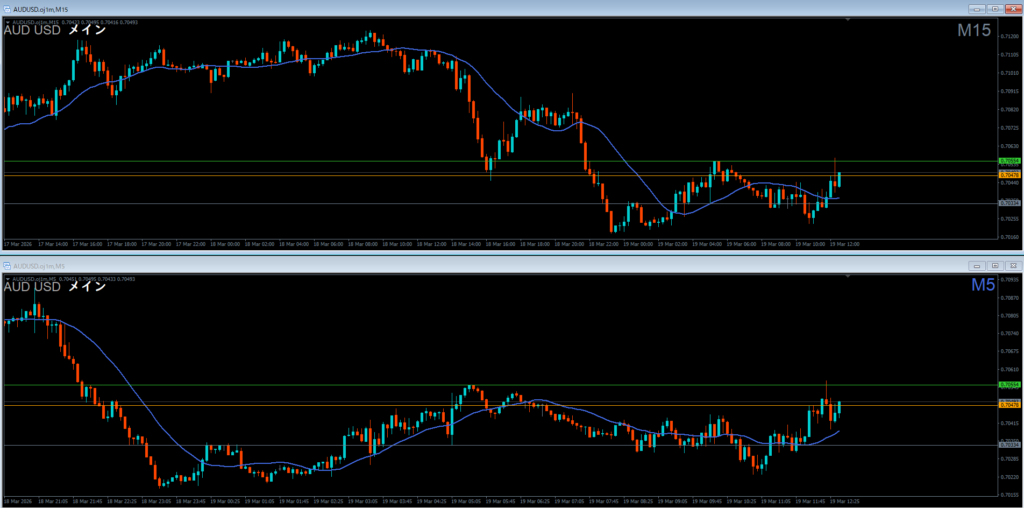Screen dimensions: 1024x508
Task: Minimize the AUDUSD M5 chart window
Action: coord(976,266)
